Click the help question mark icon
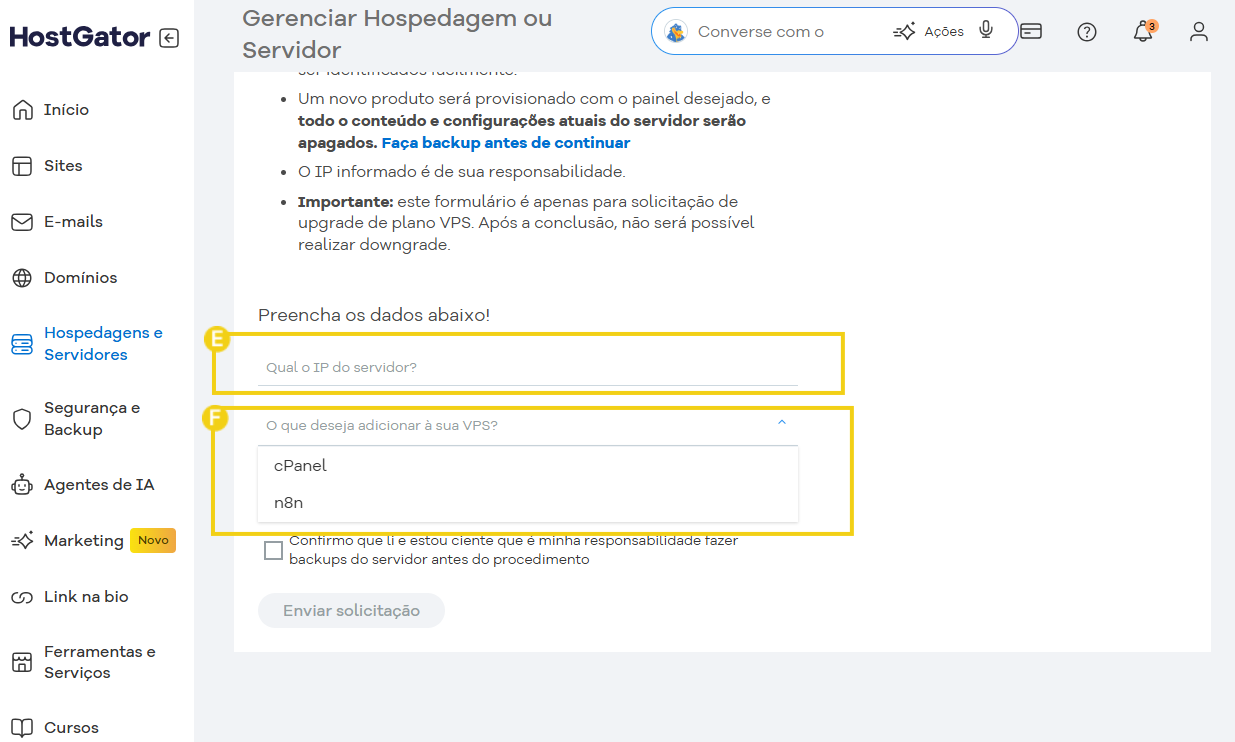 coord(1086,32)
